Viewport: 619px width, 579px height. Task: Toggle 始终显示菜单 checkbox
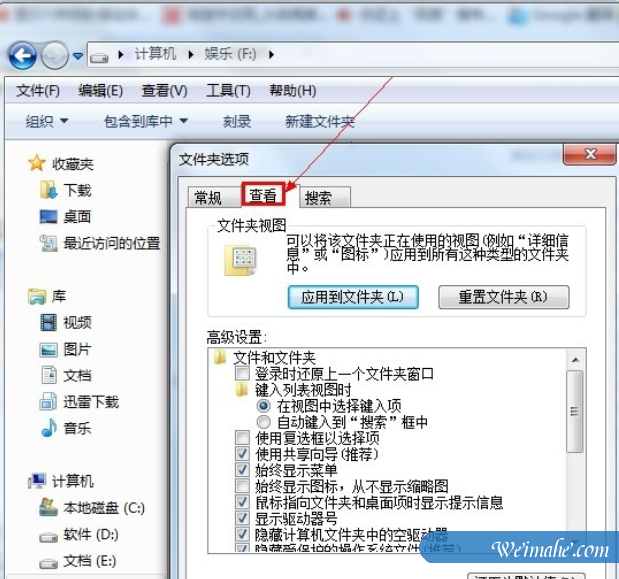(242, 470)
